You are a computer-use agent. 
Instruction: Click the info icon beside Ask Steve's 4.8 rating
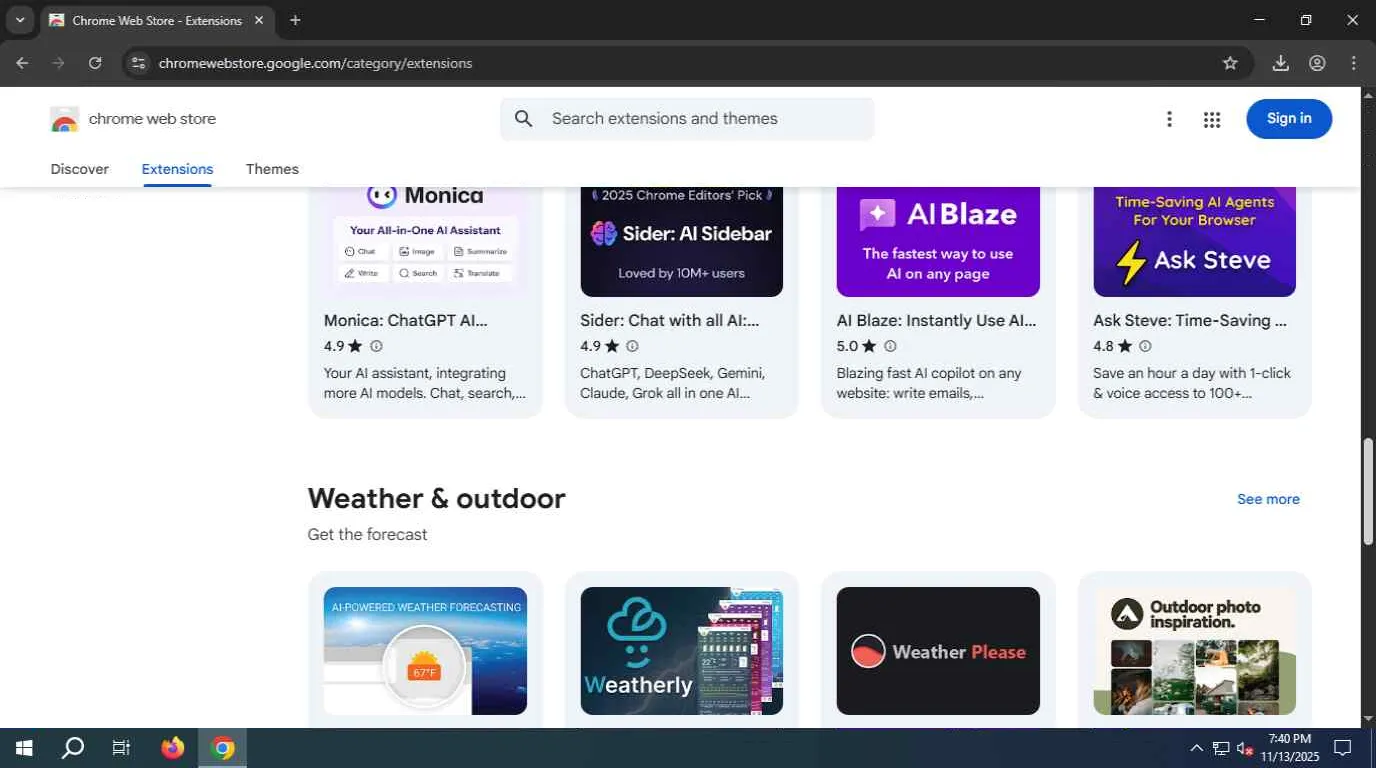click(x=1145, y=346)
